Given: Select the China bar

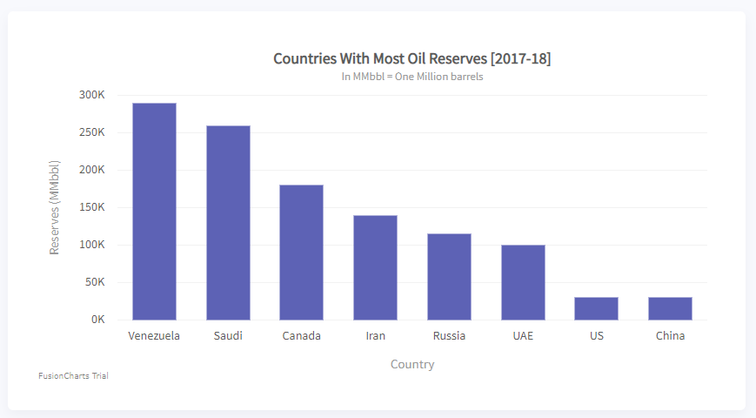Looking at the screenshot, I should [670, 308].
